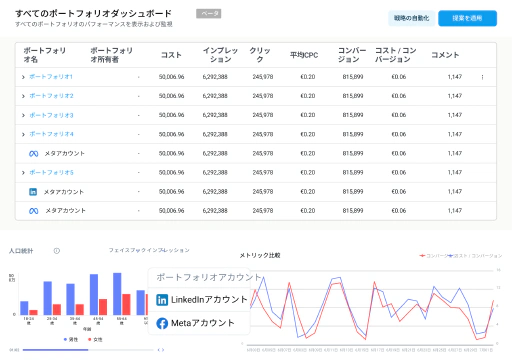Click the left arrow beside the demographics scrollbar
This screenshot has width=512, height=361.
click(159, 350)
